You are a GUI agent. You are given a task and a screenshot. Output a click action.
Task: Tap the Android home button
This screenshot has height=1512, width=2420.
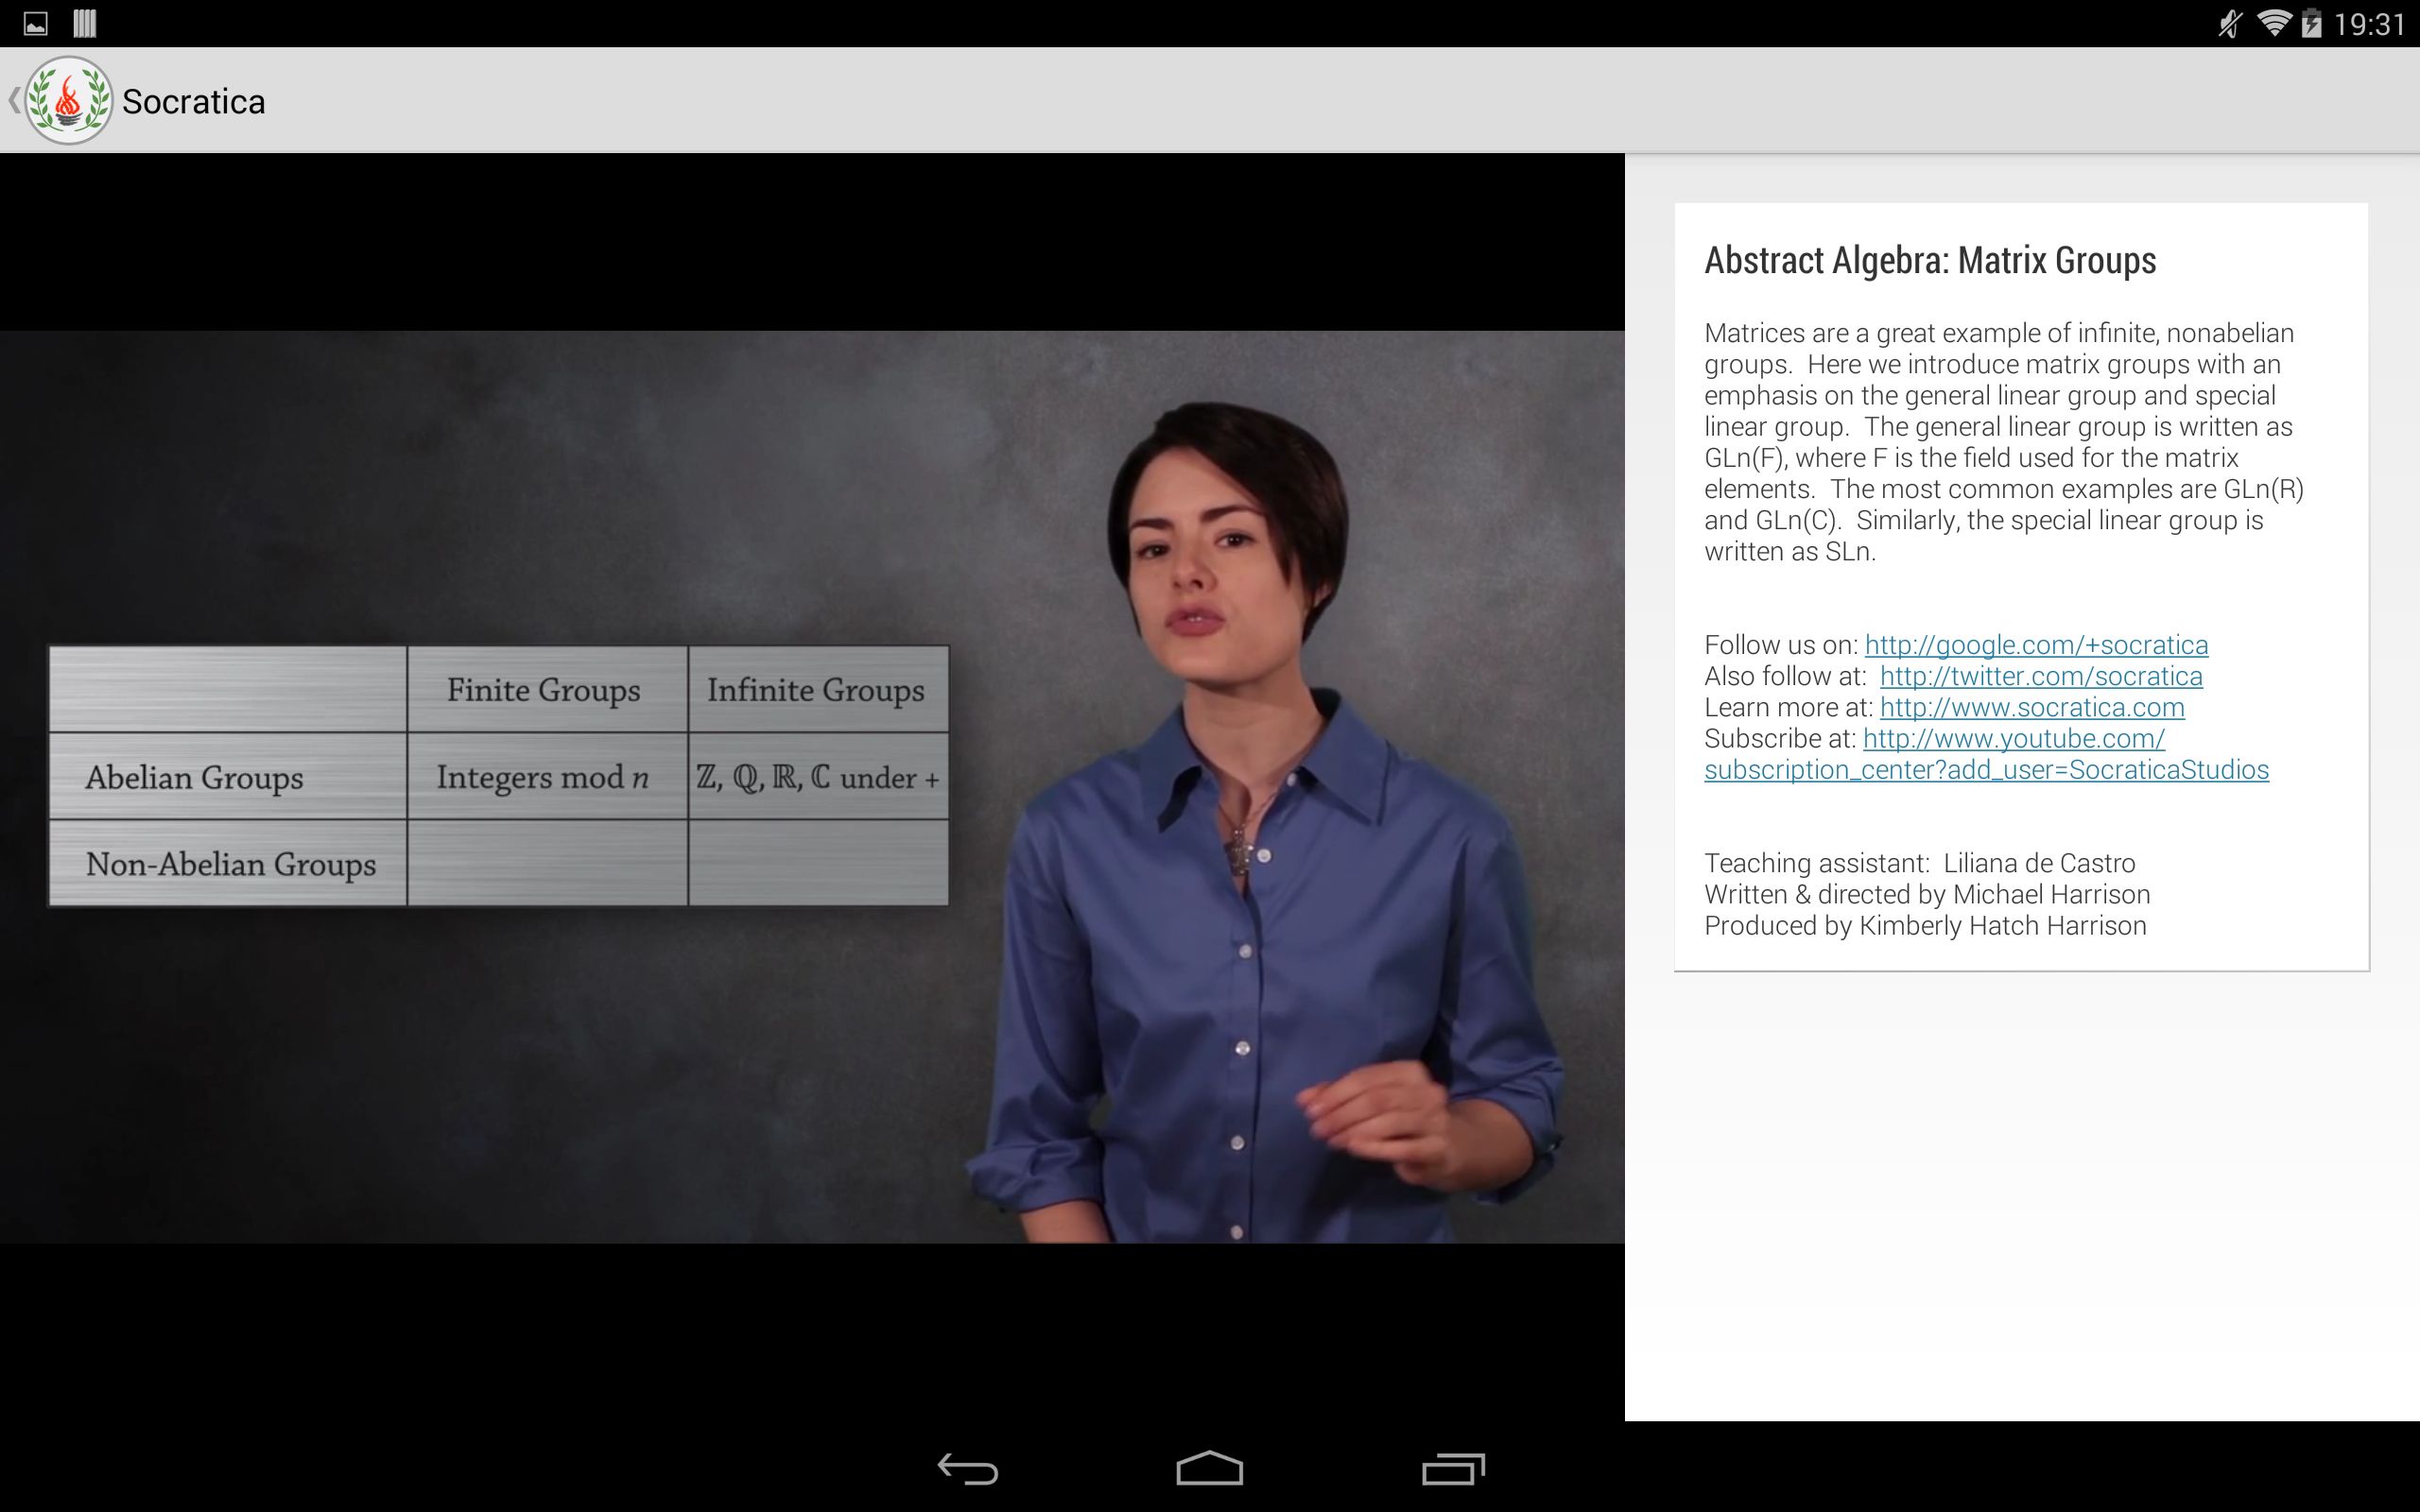(1209, 1468)
